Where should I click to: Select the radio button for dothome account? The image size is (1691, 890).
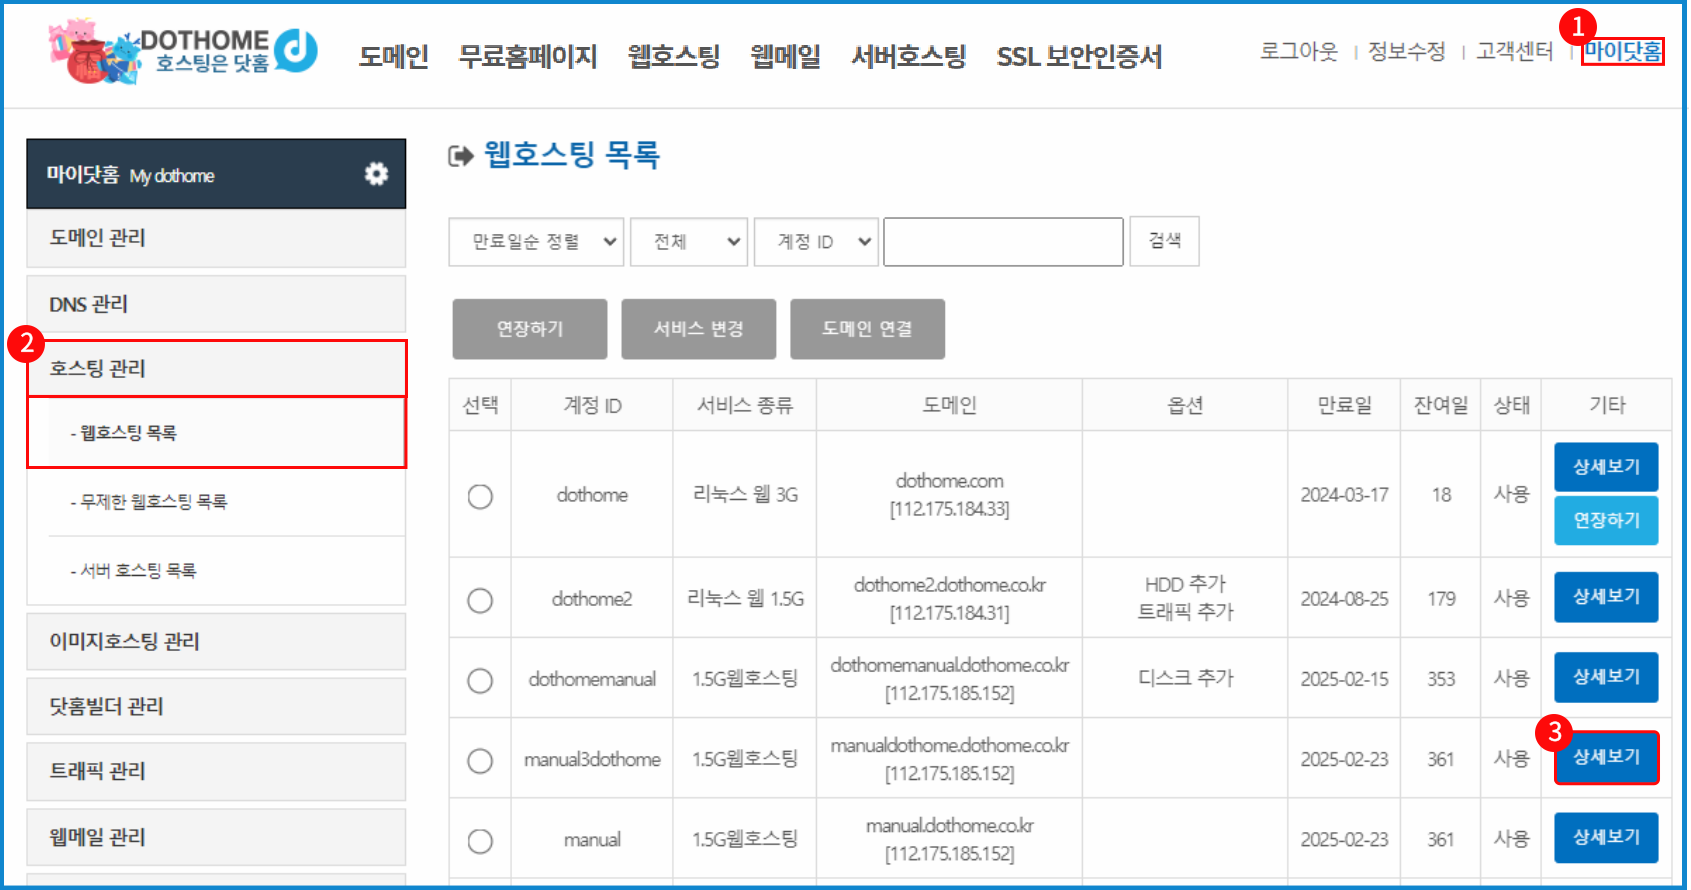click(480, 496)
